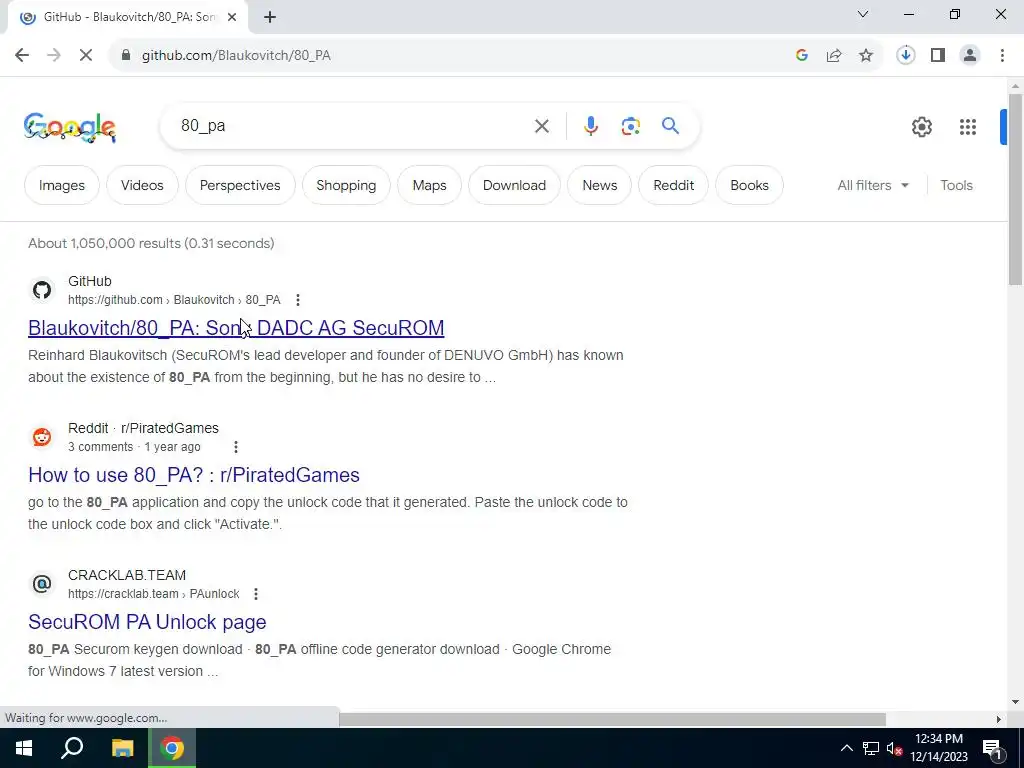The height and width of the screenshot is (768, 1024).
Task: Open the downloads icon in toolbar
Action: point(905,56)
